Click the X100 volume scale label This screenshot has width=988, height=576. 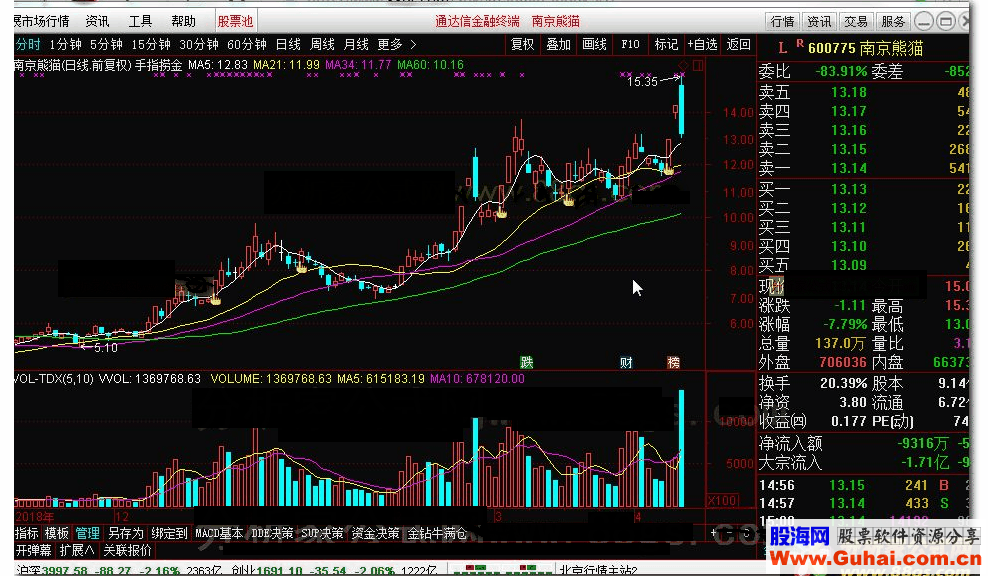(722, 500)
